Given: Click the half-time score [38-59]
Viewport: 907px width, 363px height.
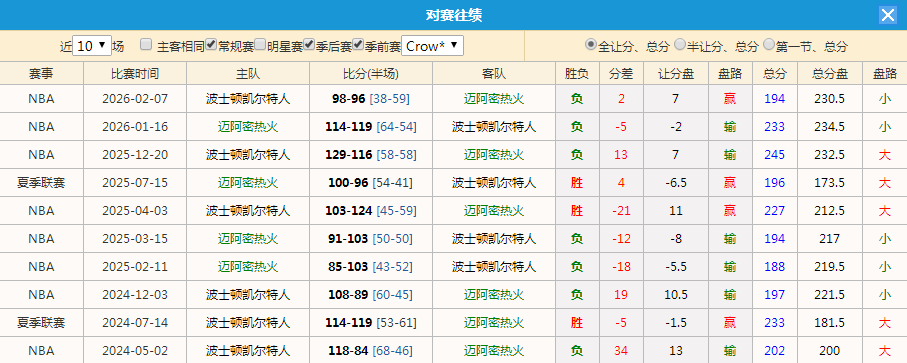Looking at the screenshot, I should point(389,99).
